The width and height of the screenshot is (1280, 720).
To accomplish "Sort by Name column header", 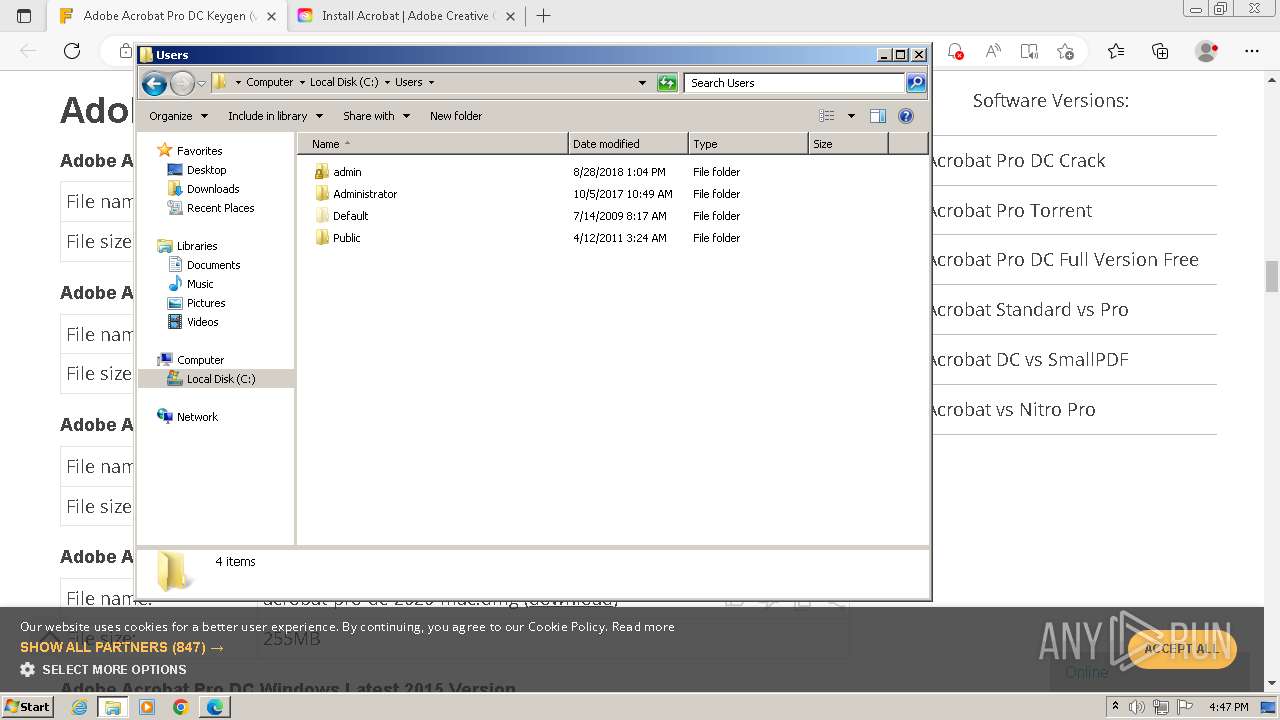I will [x=433, y=144].
